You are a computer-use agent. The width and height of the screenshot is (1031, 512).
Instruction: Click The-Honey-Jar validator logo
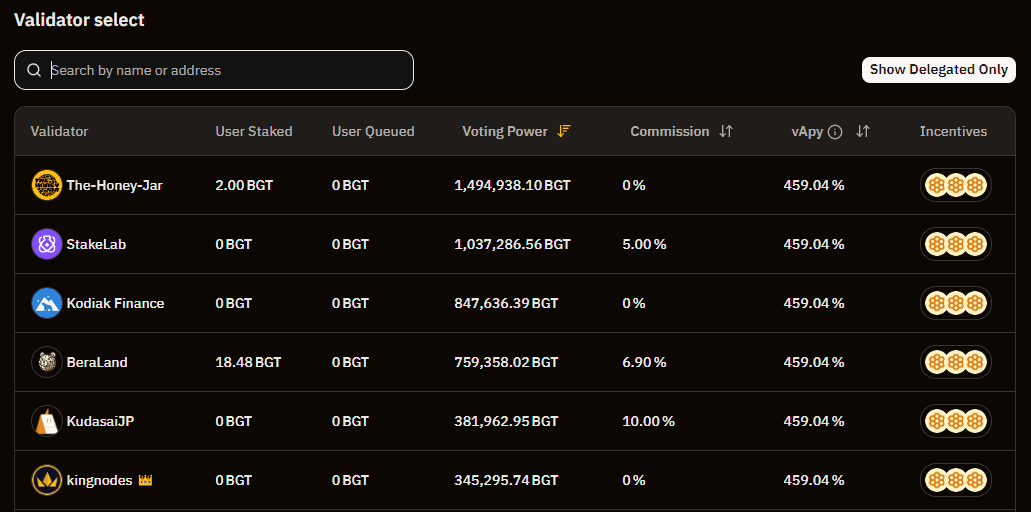pyautogui.click(x=47, y=185)
